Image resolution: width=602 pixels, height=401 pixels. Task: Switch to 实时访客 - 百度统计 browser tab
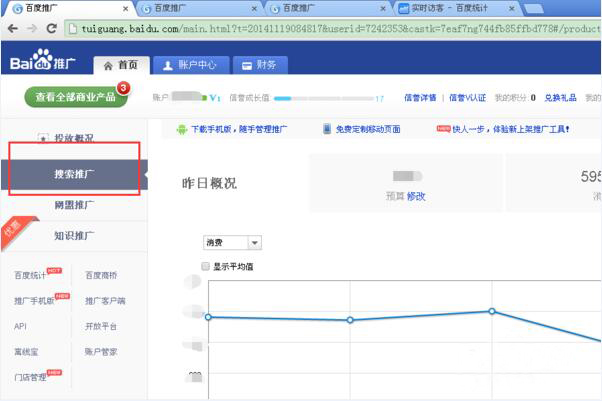pyautogui.click(x=456, y=8)
